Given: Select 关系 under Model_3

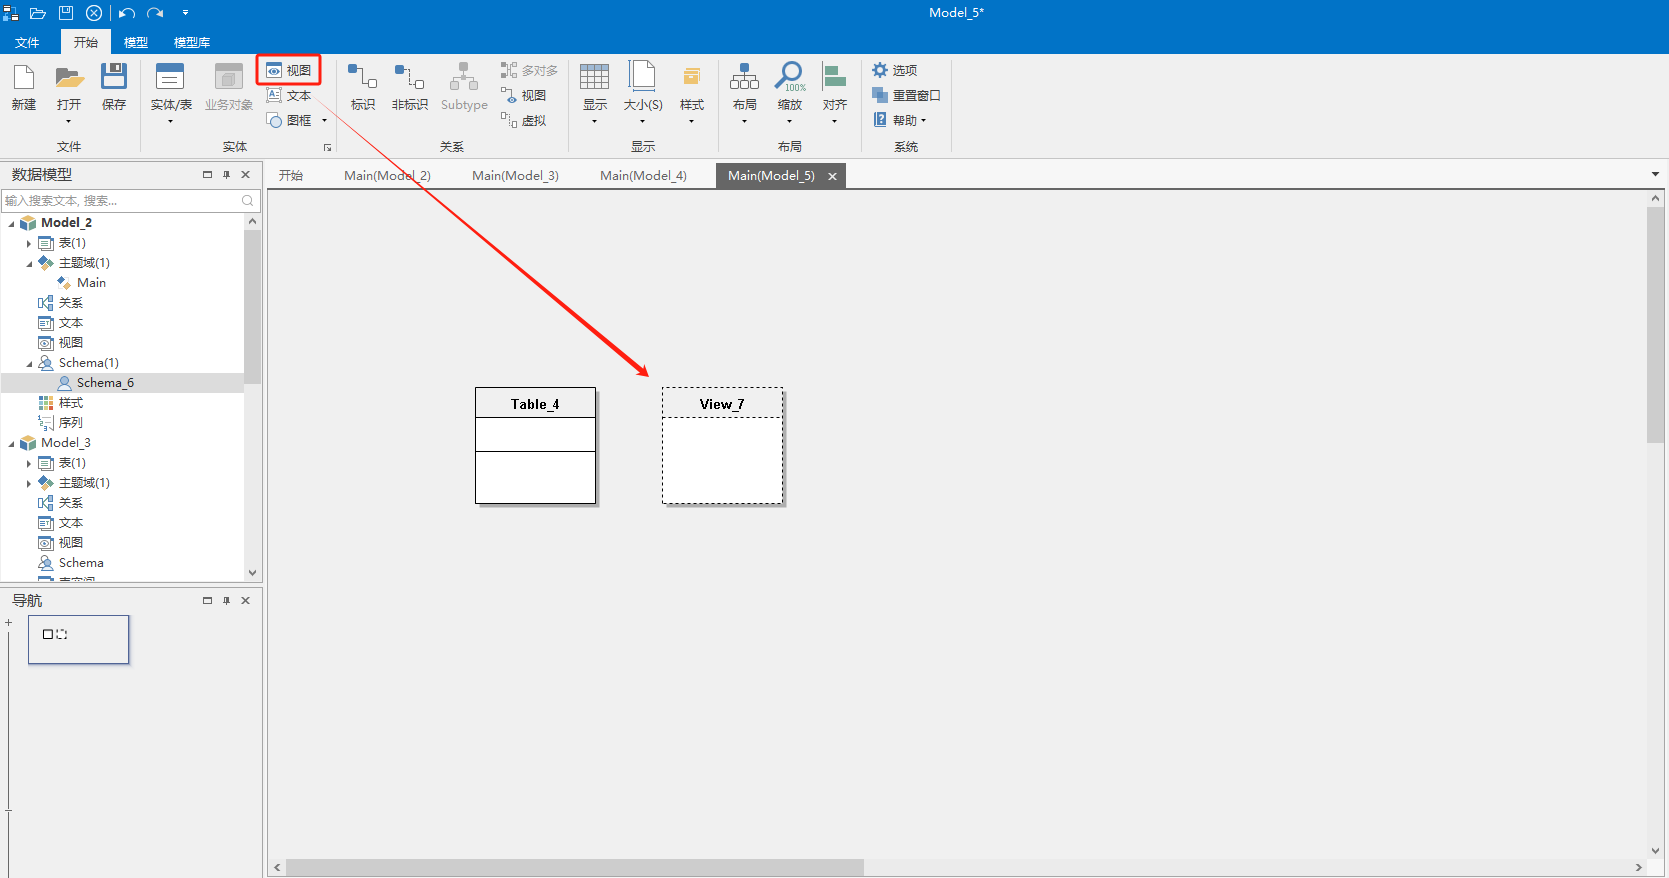Looking at the screenshot, I should pos(70,503).
